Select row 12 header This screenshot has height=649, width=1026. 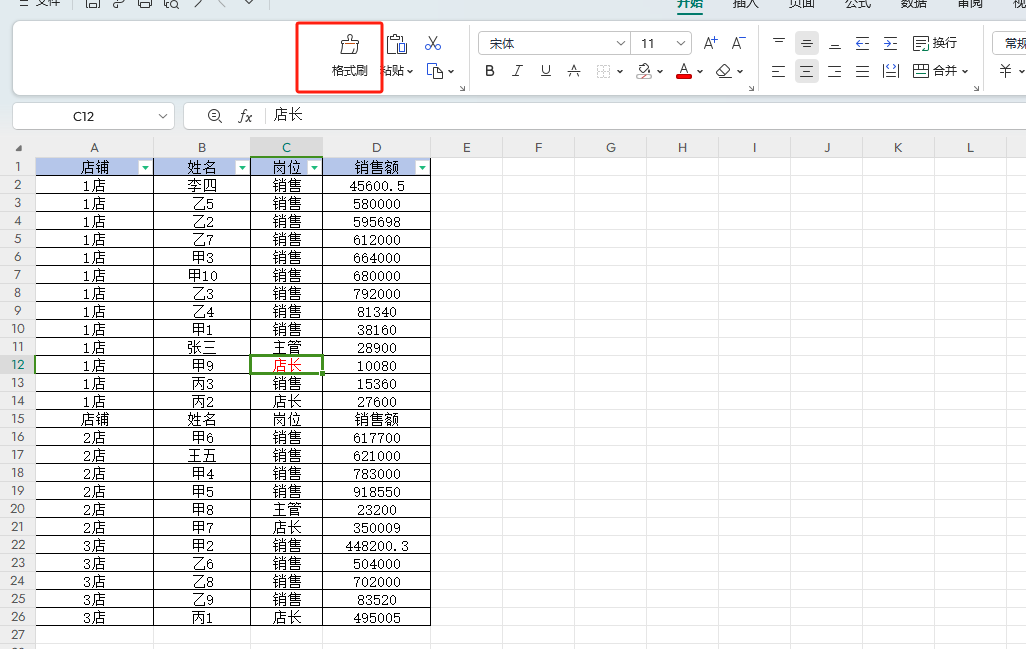[x=18, y=365]
